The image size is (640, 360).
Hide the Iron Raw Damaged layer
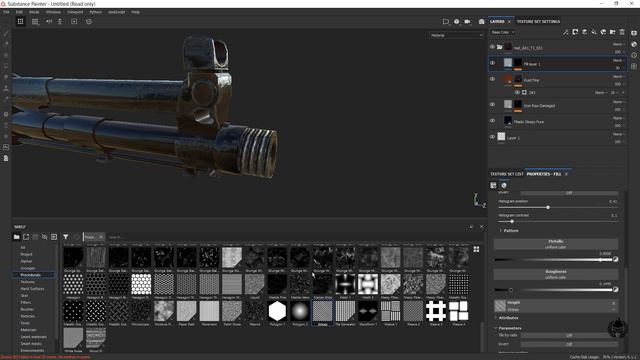[x=492, y=105]
